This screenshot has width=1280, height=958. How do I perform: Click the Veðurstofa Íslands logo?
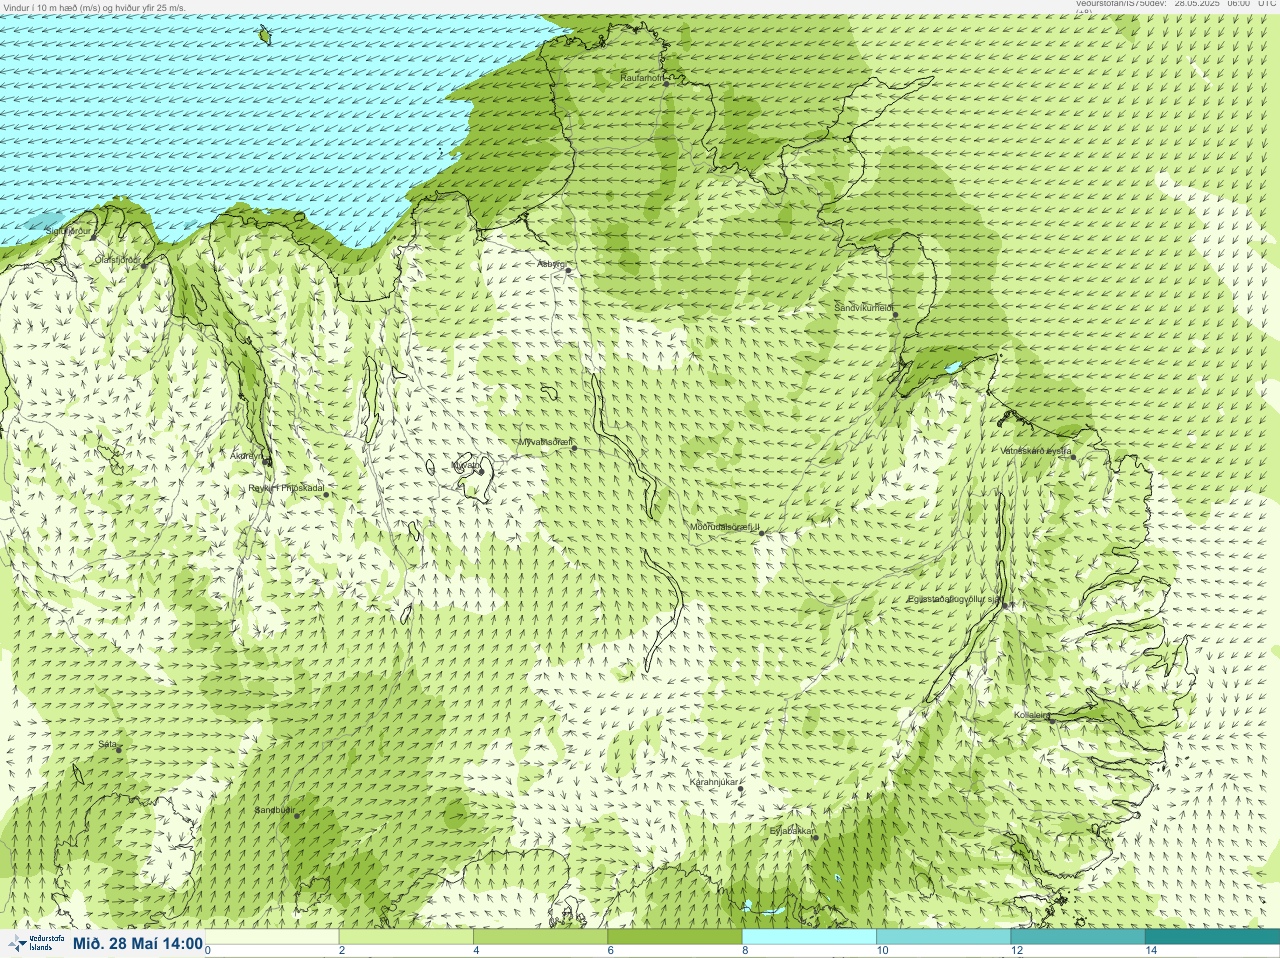pyautogui.click(x=34, y=943)
